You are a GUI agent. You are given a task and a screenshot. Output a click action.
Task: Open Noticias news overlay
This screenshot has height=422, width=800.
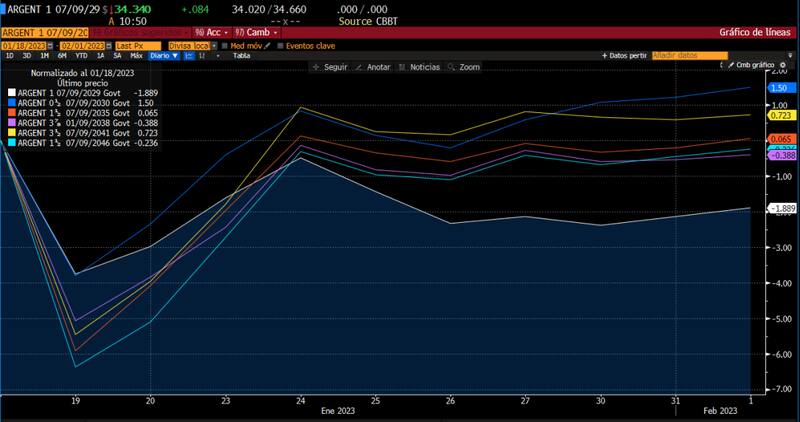[x=420, y=67]
